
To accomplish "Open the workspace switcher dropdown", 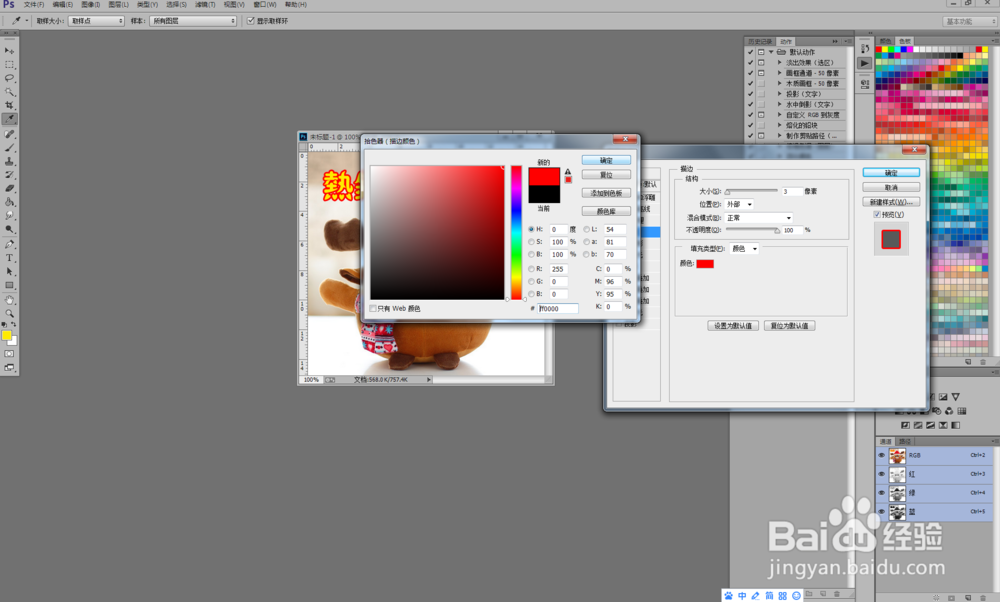I will tap(969, 22).
